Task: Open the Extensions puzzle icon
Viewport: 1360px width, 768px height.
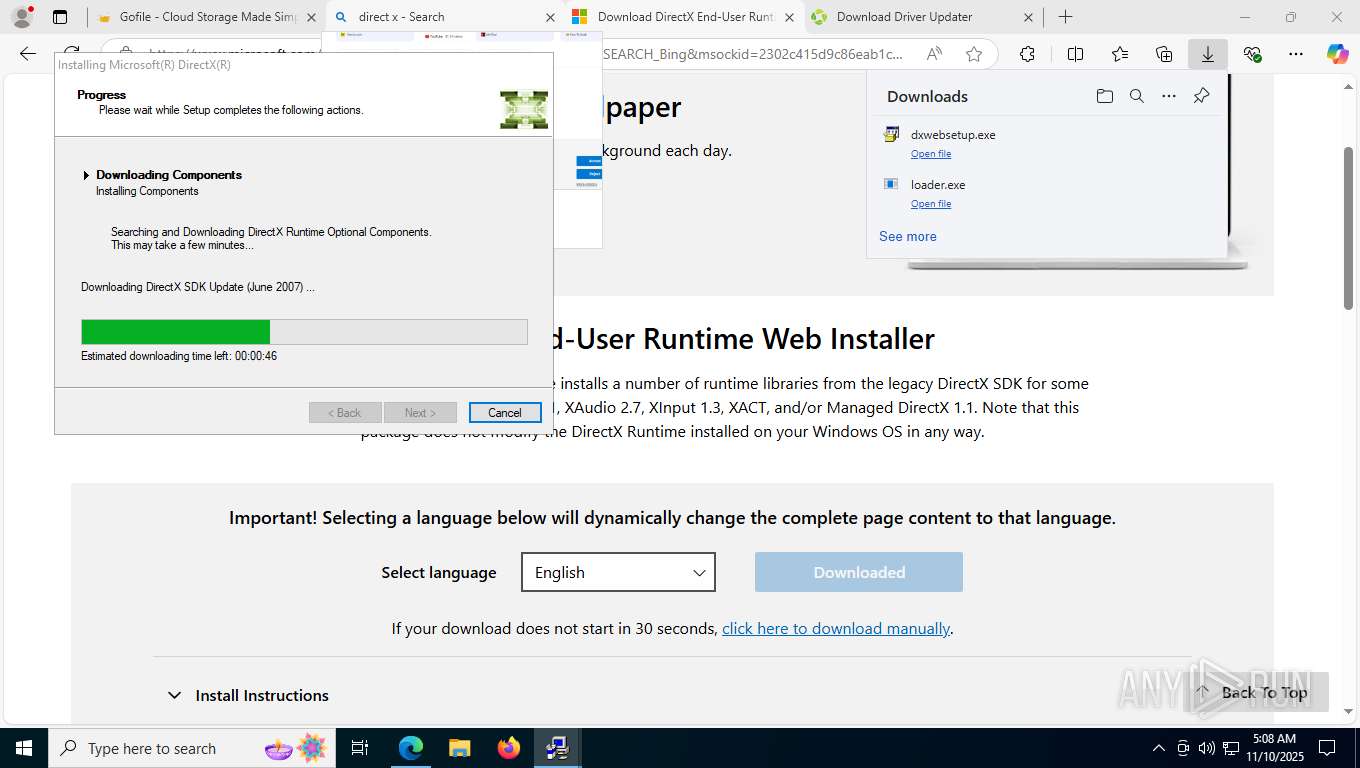Action: click(1027, 54)
